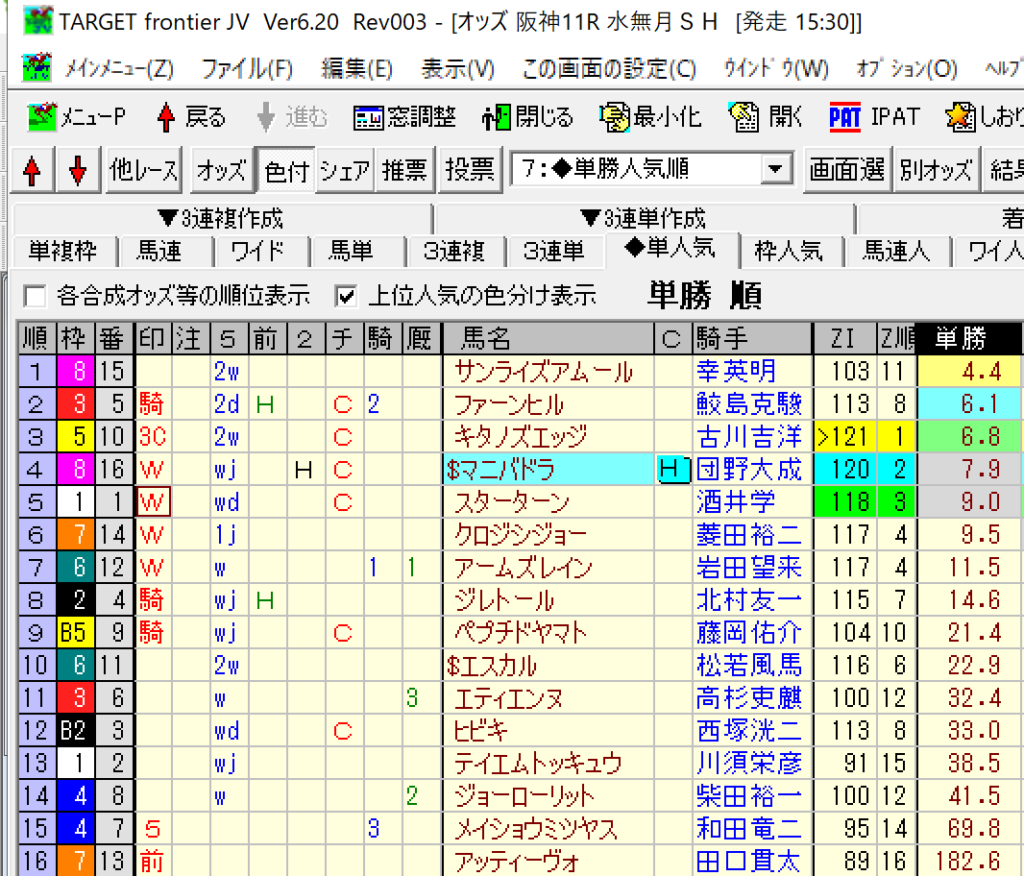
Task: Click horse name サンライズアムール
Action: click(x=543, y=371)
